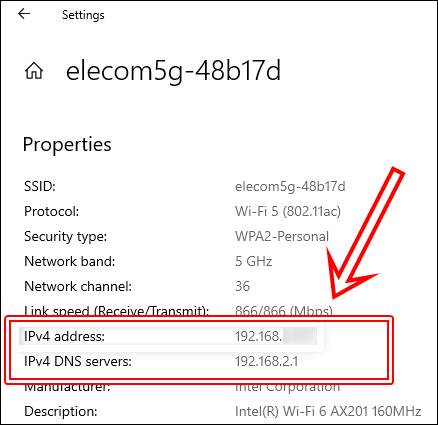Viewport: 438px width, 425px height.
Task: Click the IPv4 DNS servers label
Action: click(x=78, y=361)
